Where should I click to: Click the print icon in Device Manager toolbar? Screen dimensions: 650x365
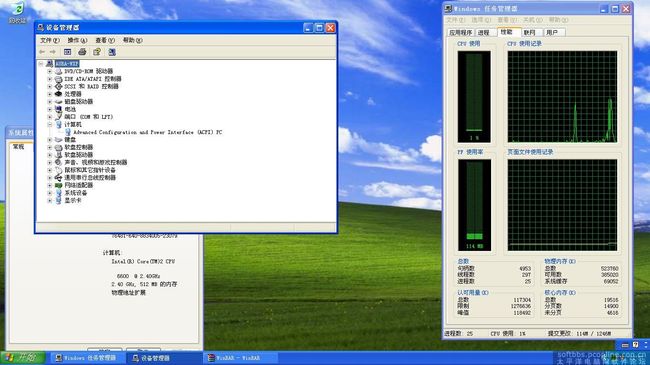[x=82, y=52]
